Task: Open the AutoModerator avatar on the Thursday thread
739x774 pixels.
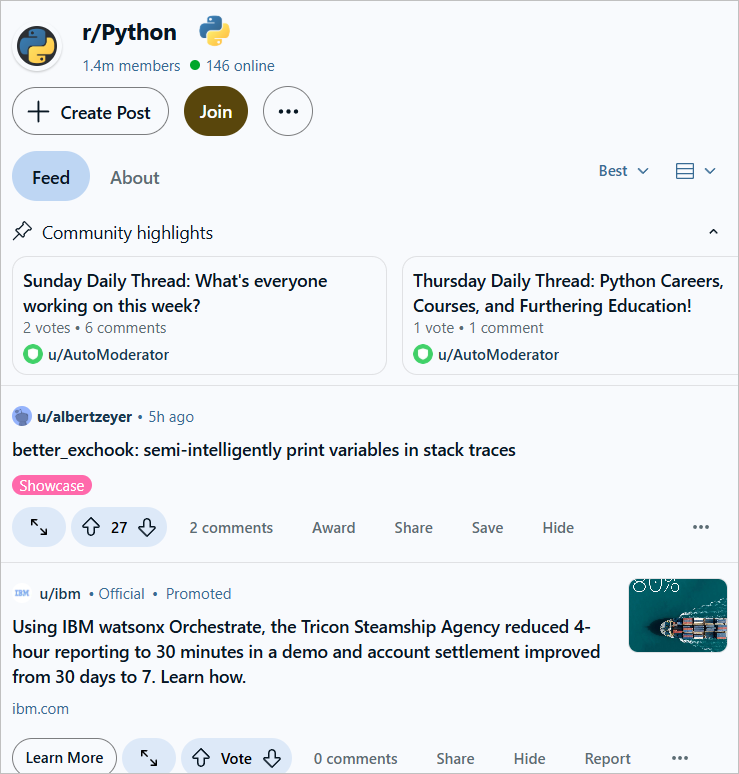Action: point(423,354)
